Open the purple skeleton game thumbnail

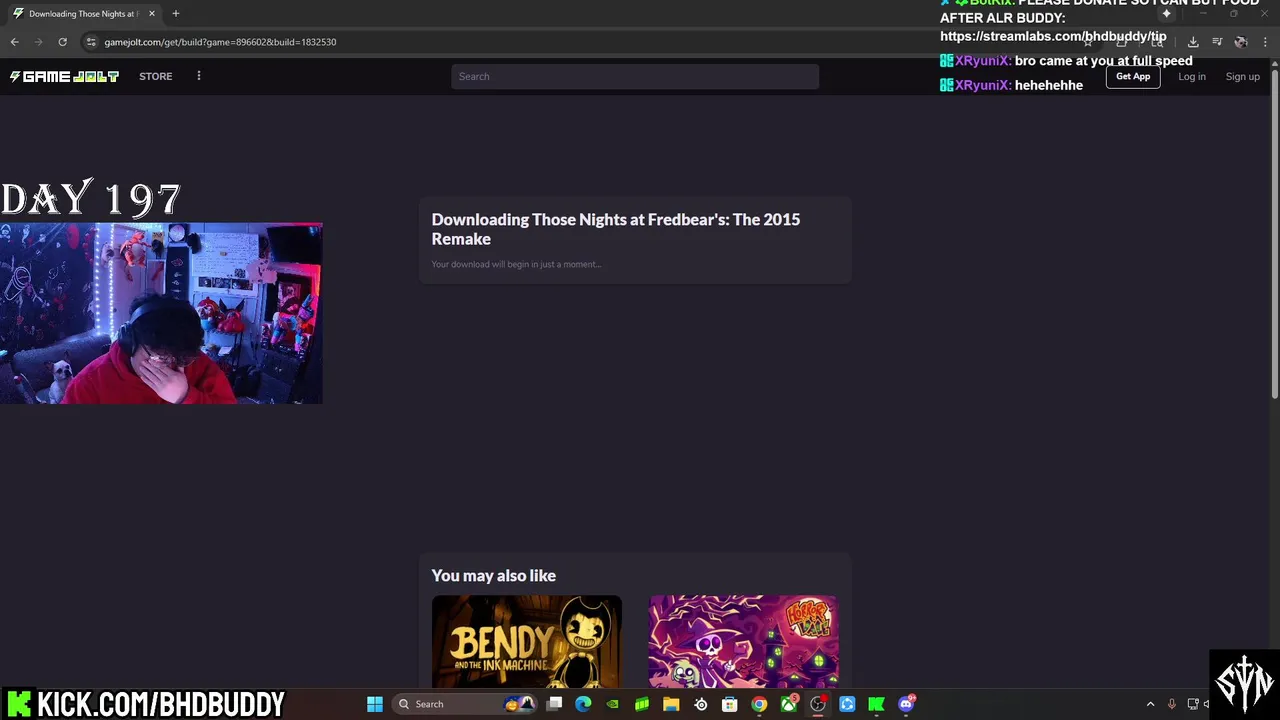tap(743, 642)
